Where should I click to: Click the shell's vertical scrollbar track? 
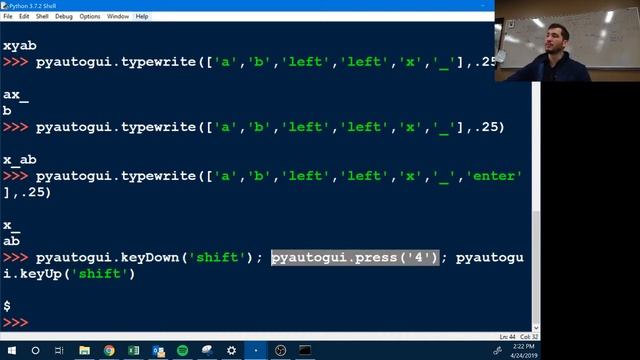[536, 147]
